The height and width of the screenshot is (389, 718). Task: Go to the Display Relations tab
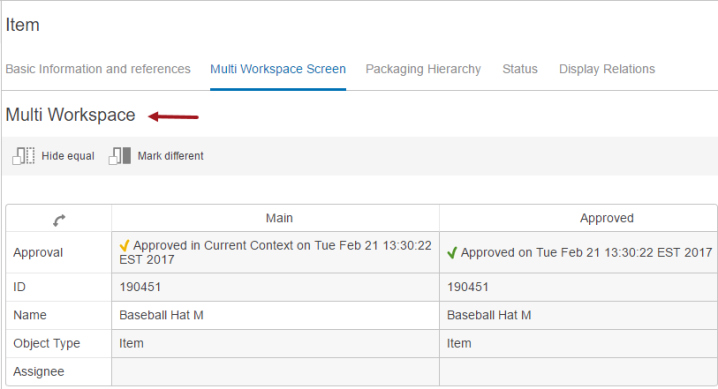(607, 69)
